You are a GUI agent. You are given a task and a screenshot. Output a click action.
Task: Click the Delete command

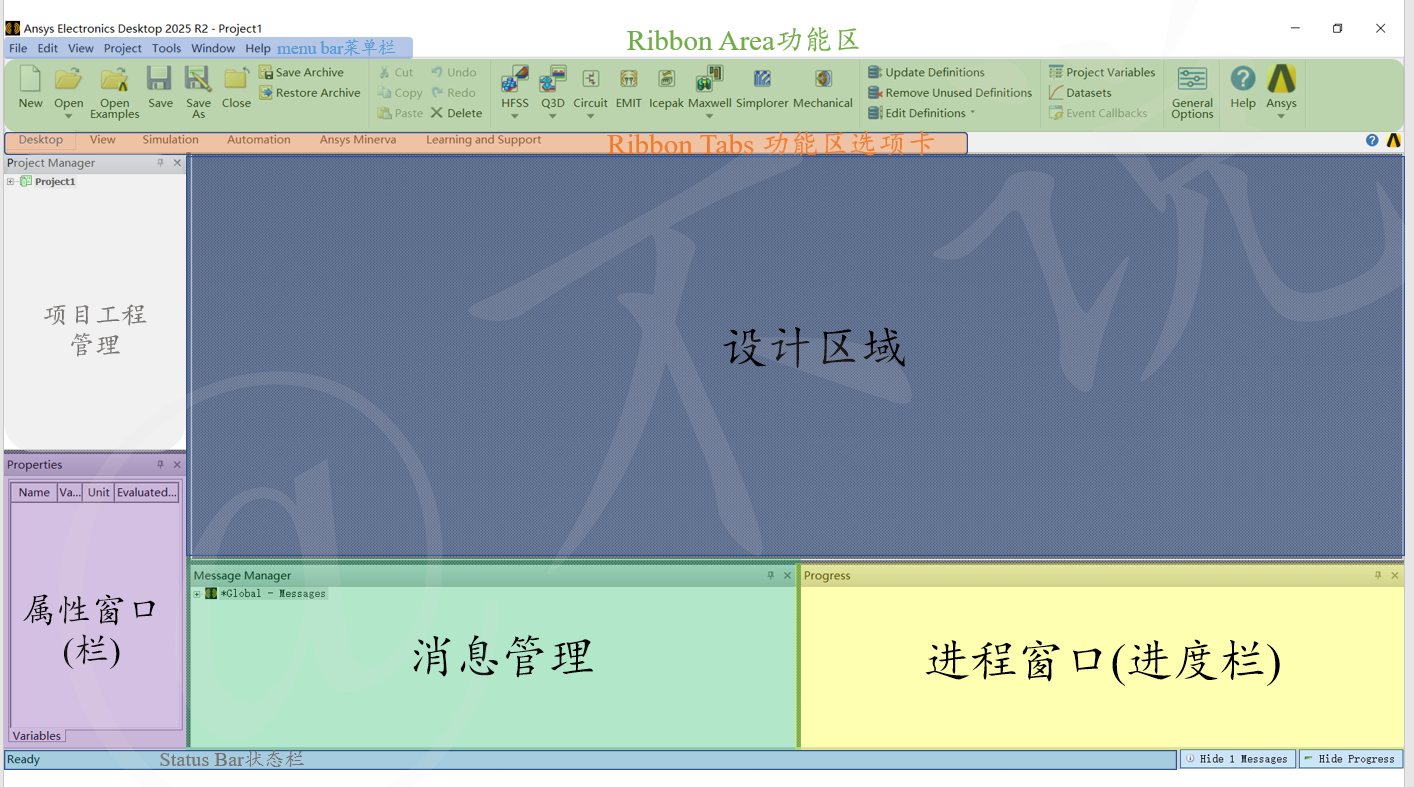click(457, 113)
